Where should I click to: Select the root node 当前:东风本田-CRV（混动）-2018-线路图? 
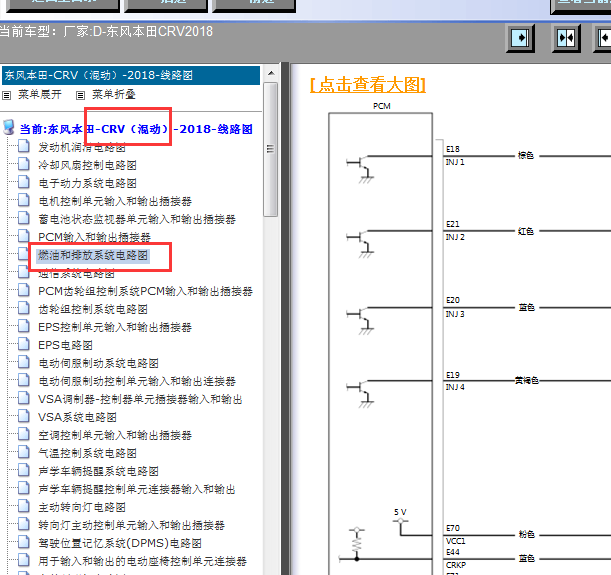(x=136, y=129)
